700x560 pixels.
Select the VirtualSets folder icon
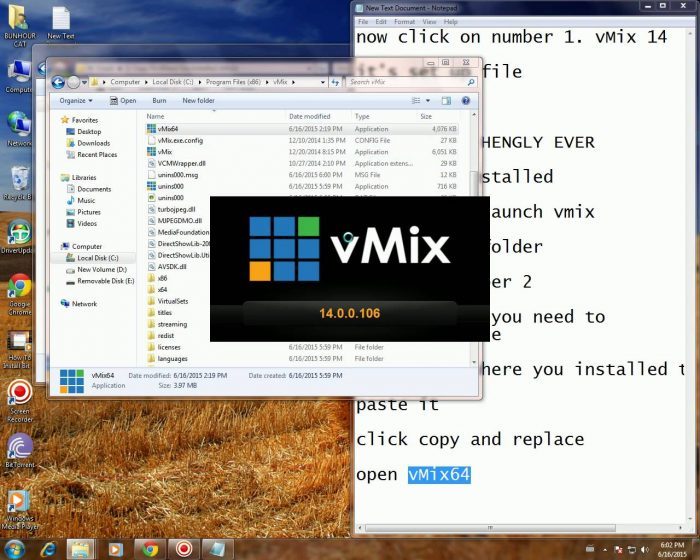click(x=151, y=301)
